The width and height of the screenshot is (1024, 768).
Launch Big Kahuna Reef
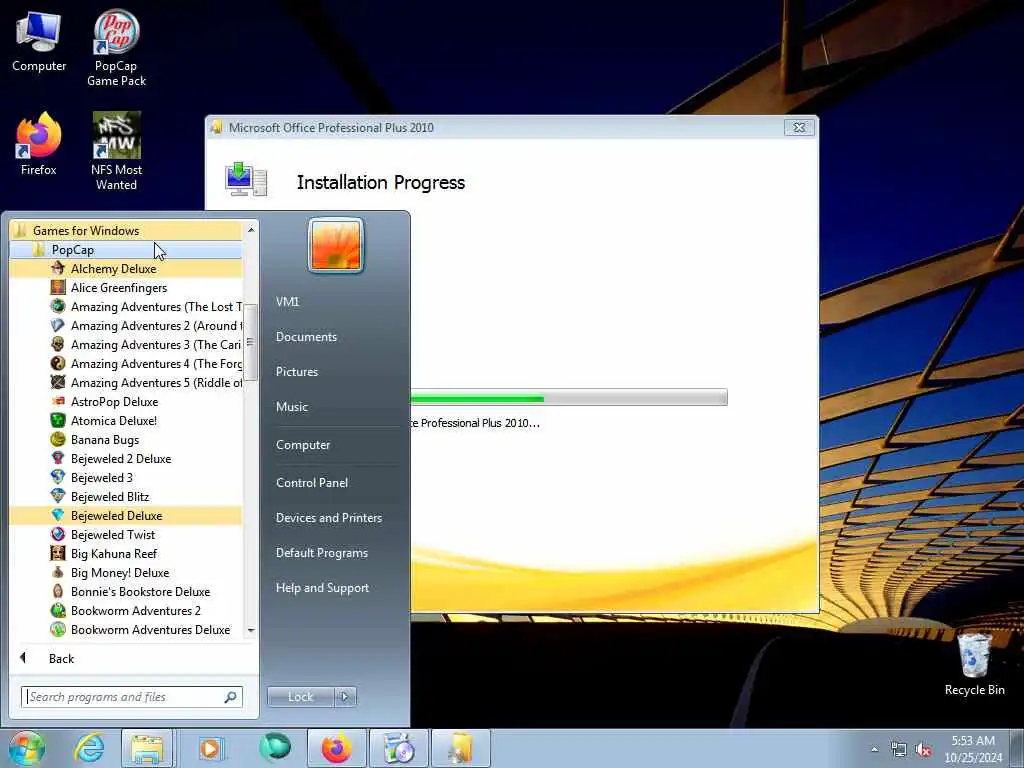125,553
